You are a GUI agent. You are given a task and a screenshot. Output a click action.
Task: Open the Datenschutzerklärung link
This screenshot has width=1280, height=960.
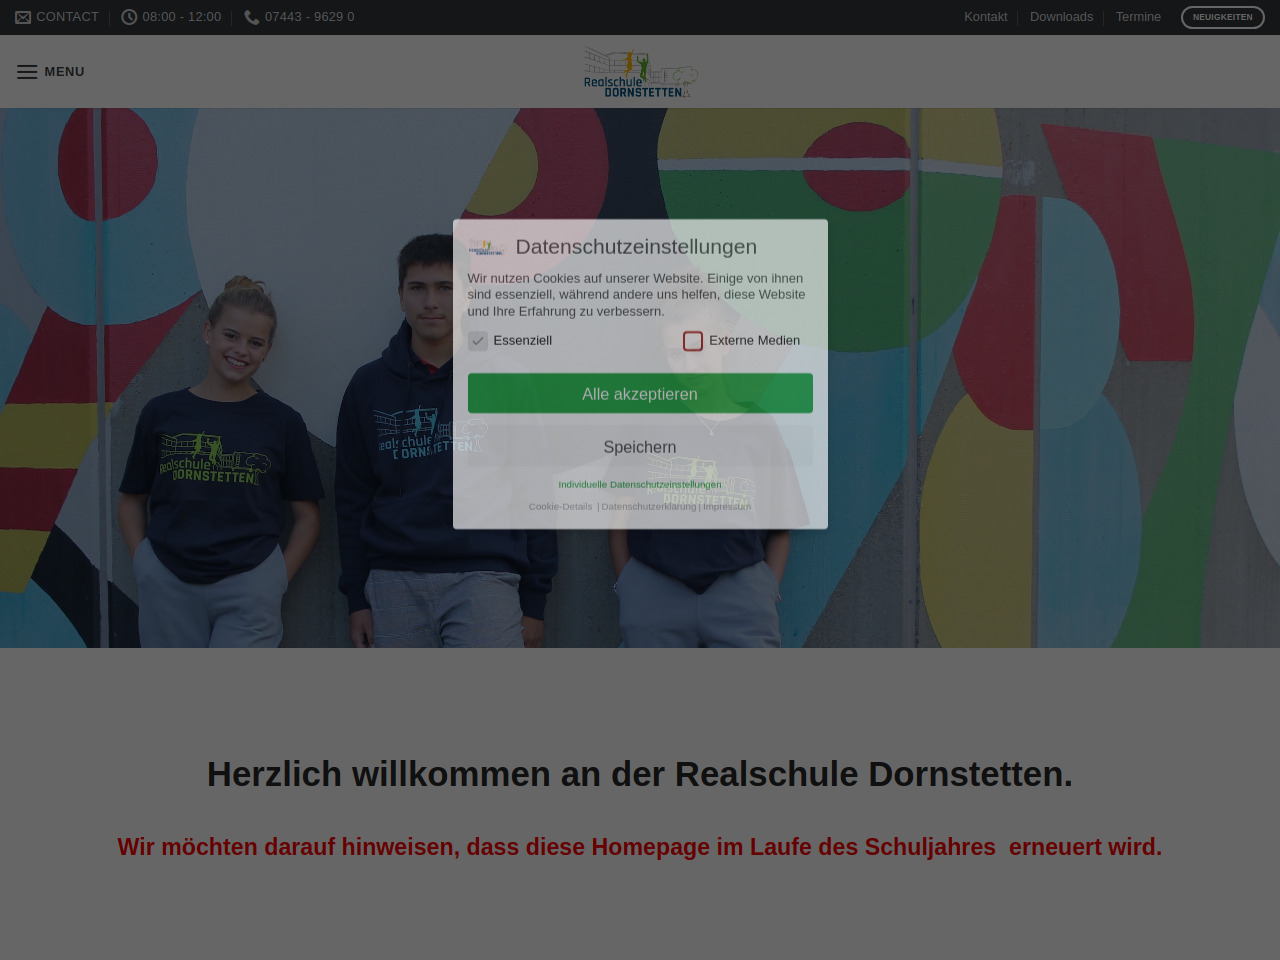click(648, 507)
